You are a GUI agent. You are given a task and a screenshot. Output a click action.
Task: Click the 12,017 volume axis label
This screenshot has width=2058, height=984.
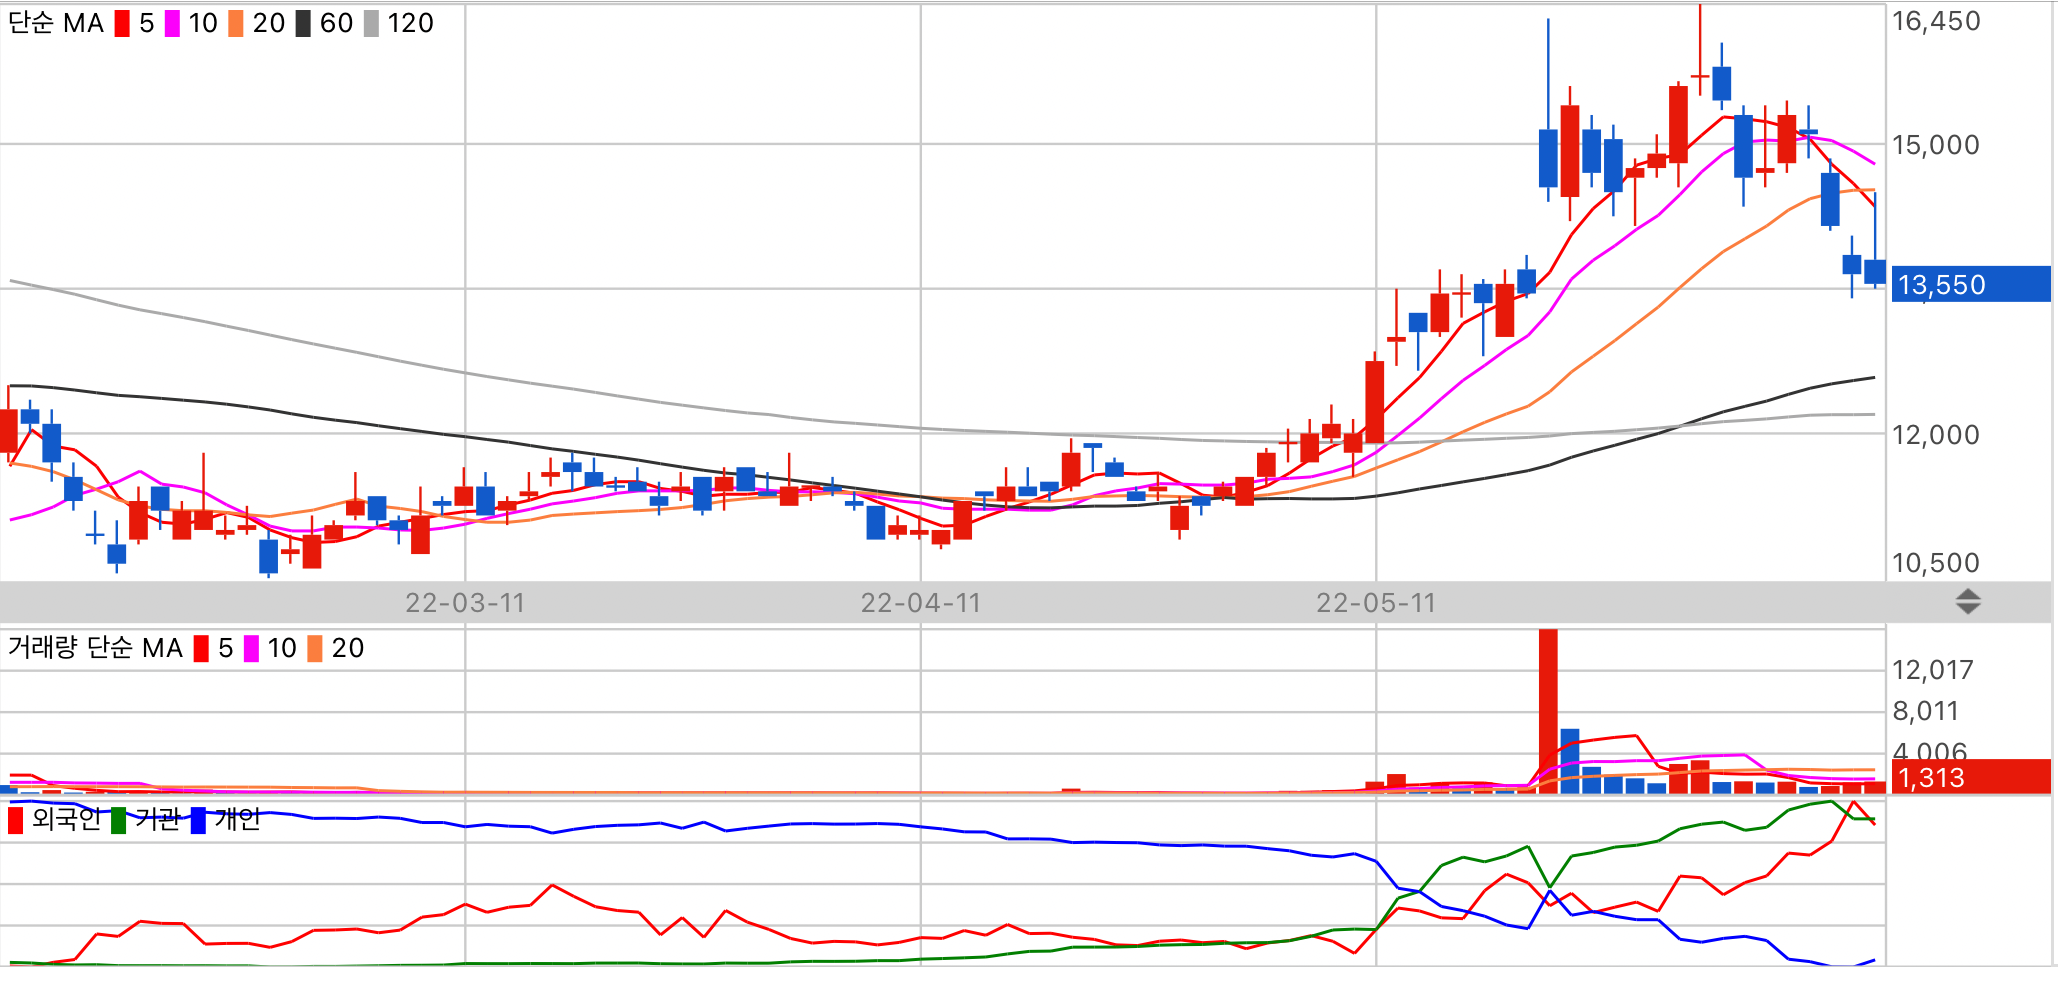pyautogui.click(x=1933, y=670)
